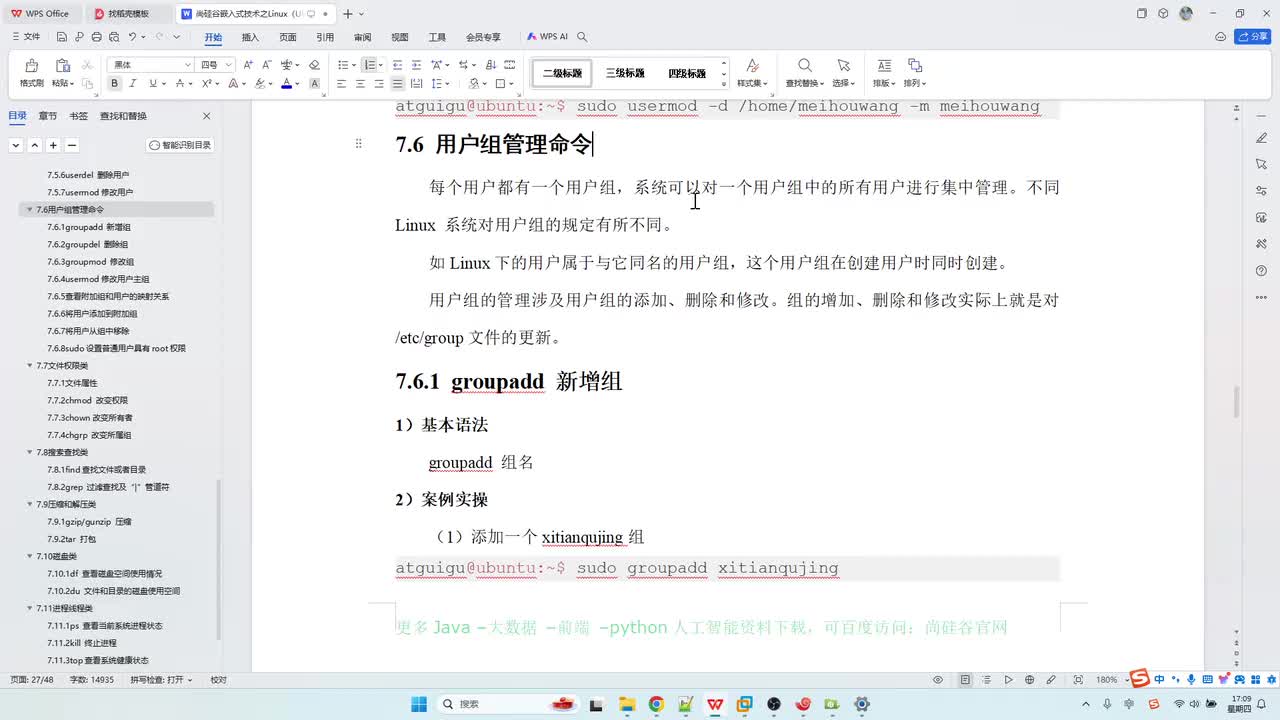The image size is (1280, 720).
Task: Toggle the numbered list button
Action: (x=369, y=65)
